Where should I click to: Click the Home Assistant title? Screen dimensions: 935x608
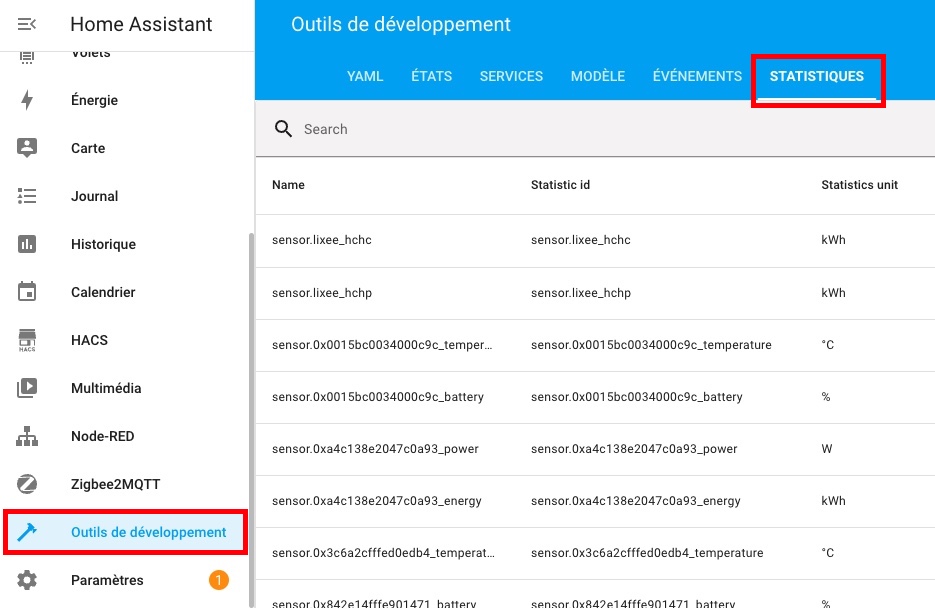click(x=141, y=24)
